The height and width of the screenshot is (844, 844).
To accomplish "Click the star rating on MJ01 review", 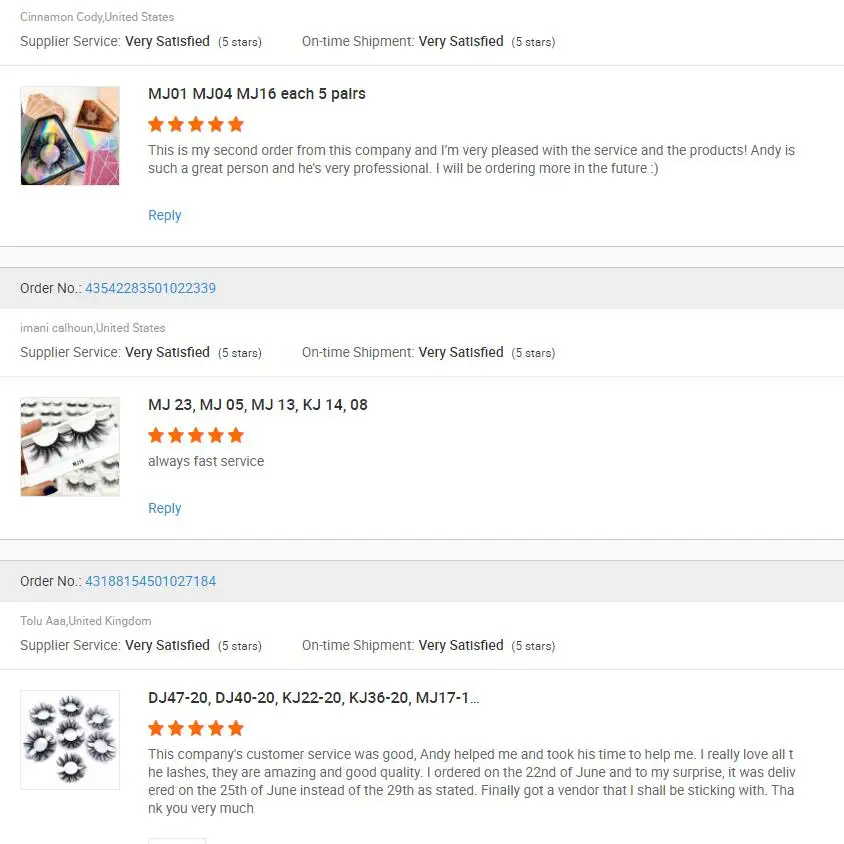I will pos(196,125).
